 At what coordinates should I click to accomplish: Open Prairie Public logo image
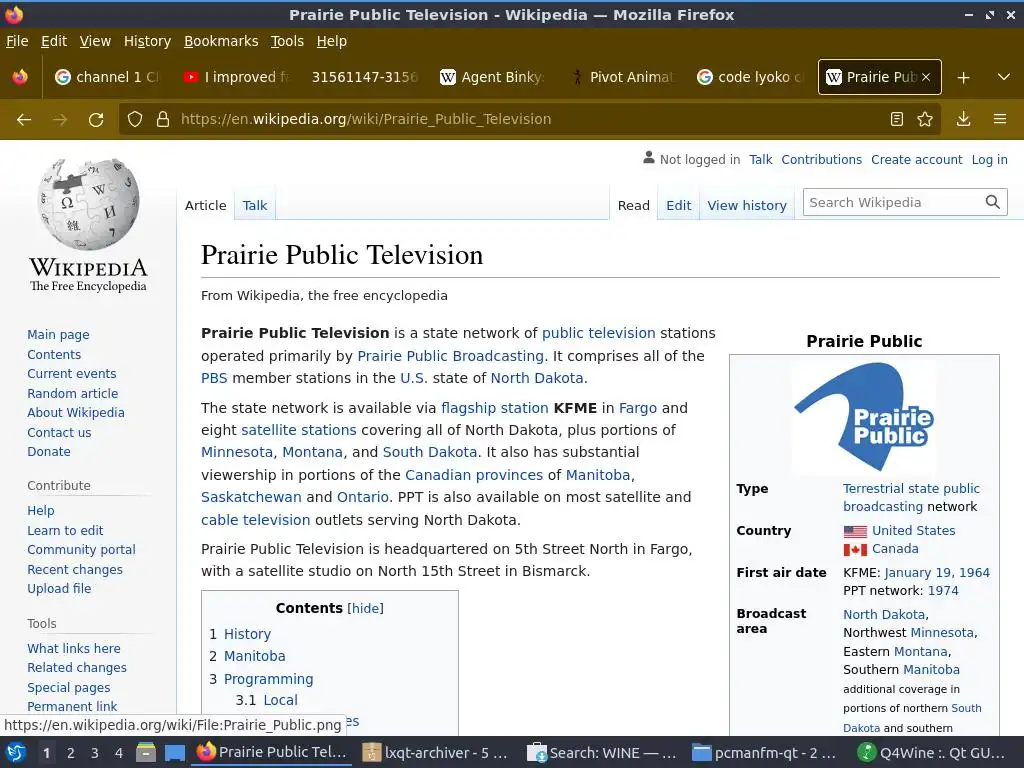864,417
